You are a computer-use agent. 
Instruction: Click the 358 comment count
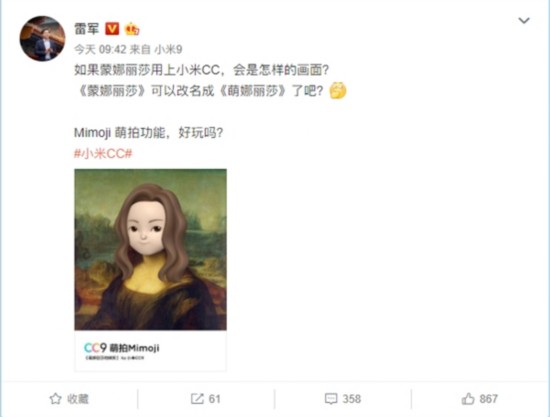point(351,399)
